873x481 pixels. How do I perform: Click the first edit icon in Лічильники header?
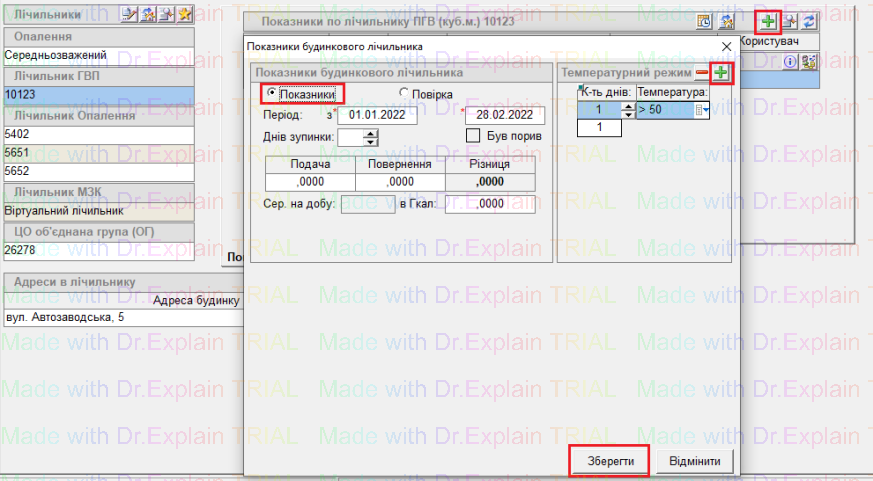(x=129, y=14)
